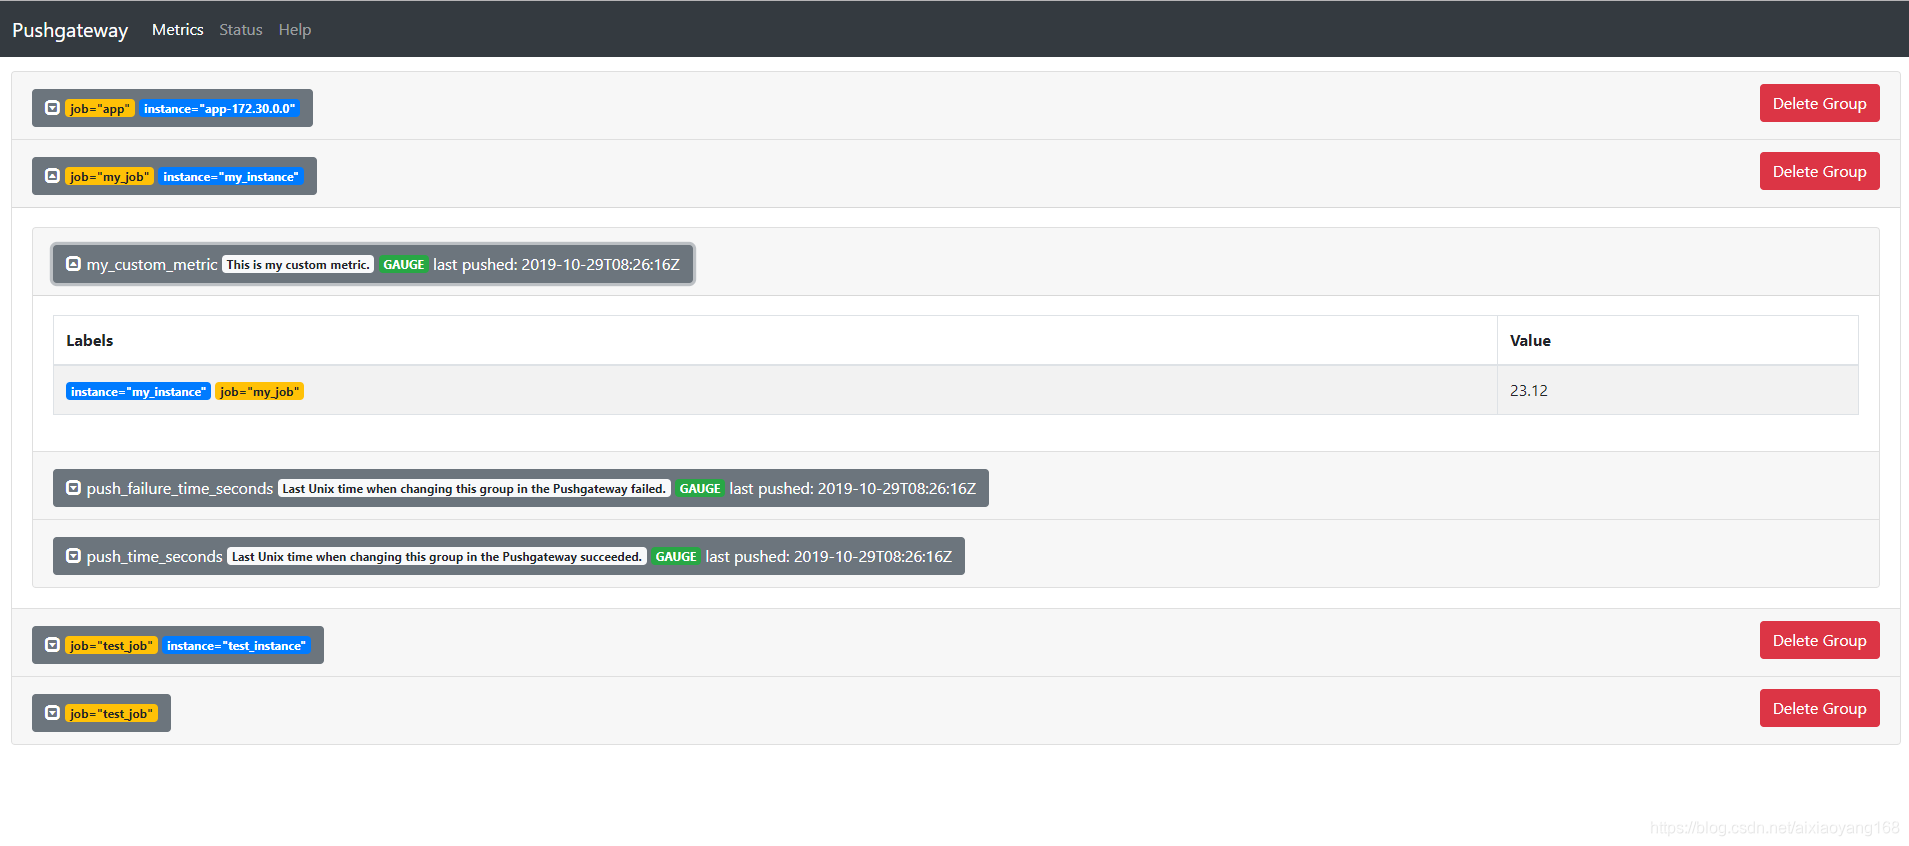Click last pushed timestamp on my_custom_metric

tap(557, 265)
